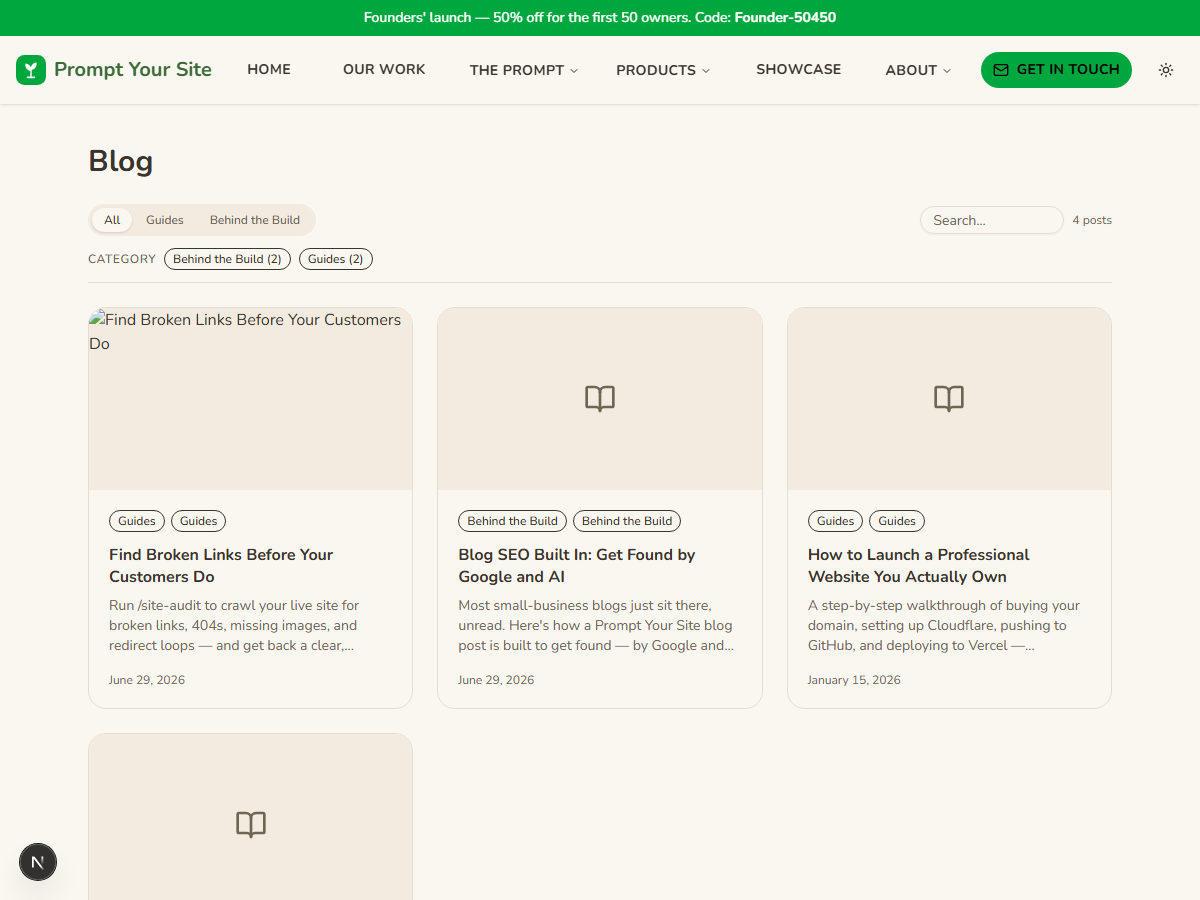Open the Showcase nav item
This screenshot has height=900, width=1200.
click(x=798, y=70)
